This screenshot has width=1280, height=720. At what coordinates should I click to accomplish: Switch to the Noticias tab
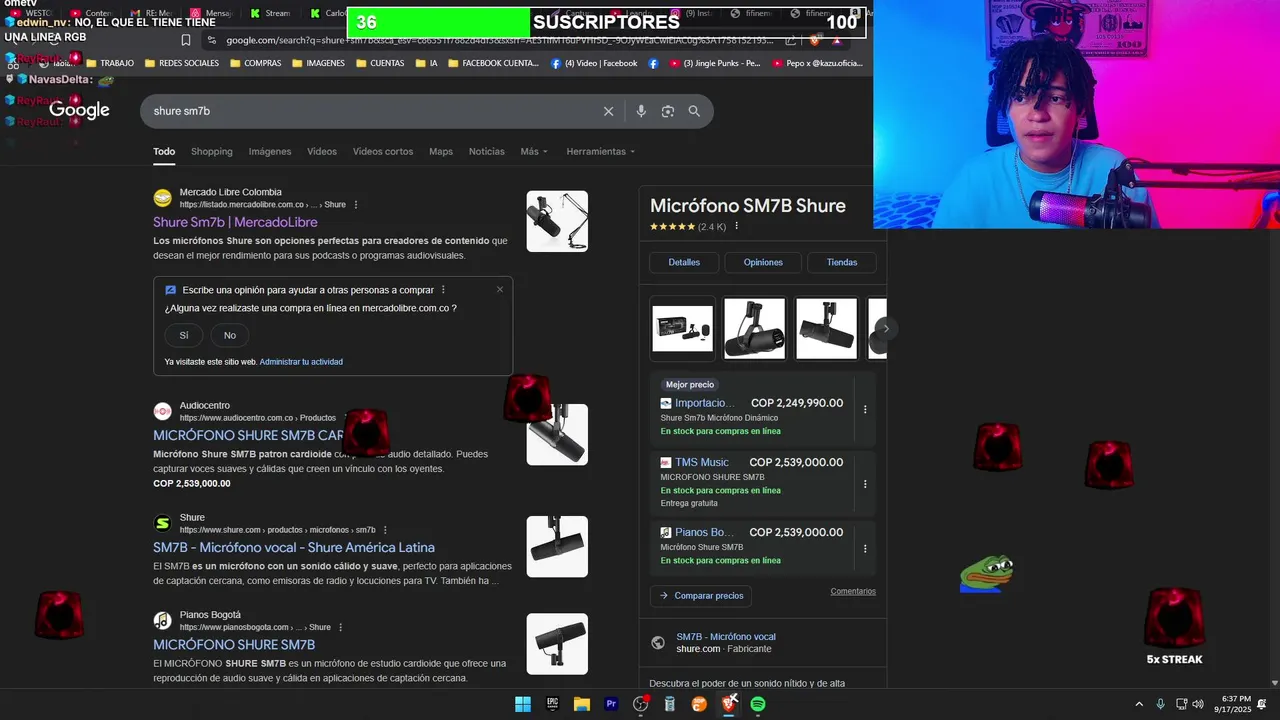tap(487, 152)
